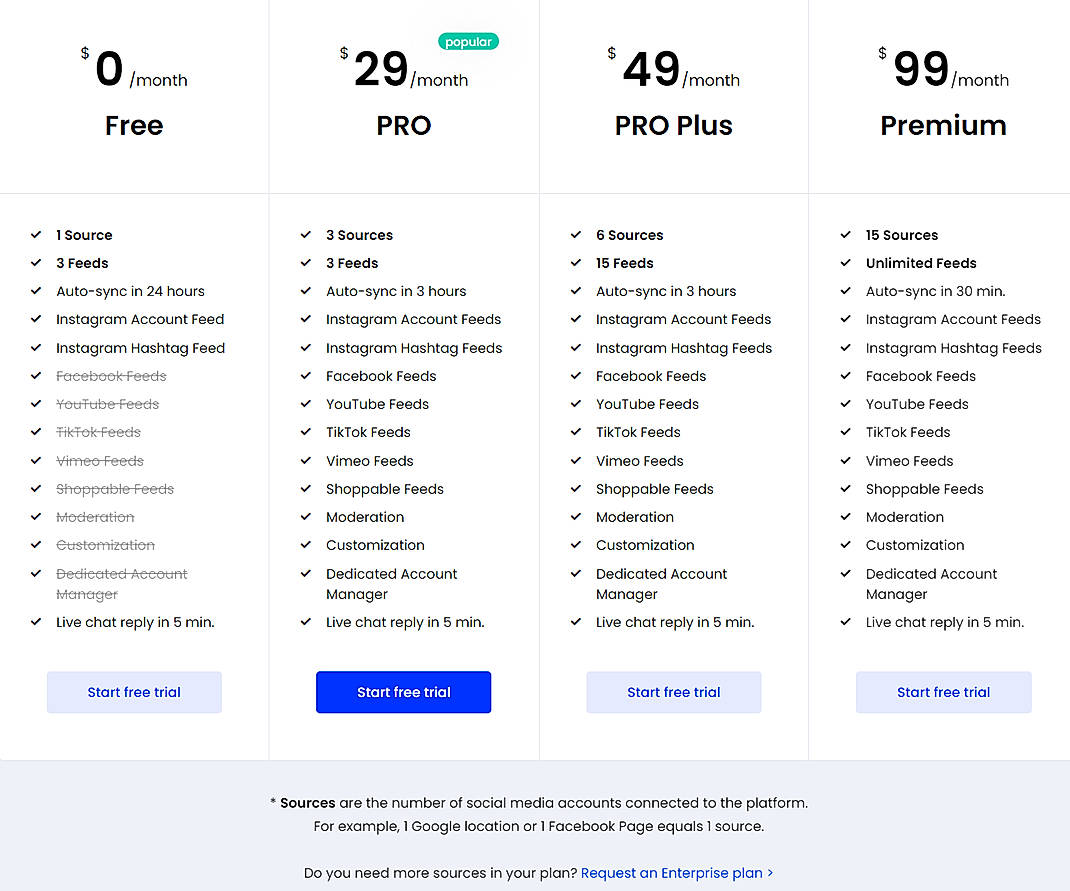The image size is (1070, 891).
Task: Toggle the strikethrough Facebook Feeds item in Free plan
Action: 111,376
